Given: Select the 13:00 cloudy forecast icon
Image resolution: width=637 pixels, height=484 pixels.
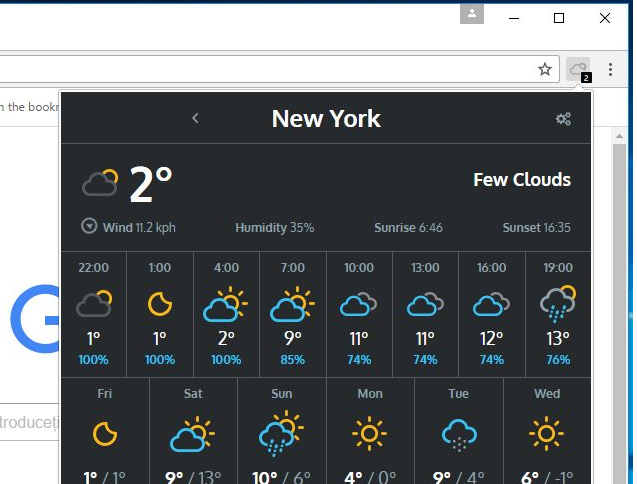Looking at the screenshot, I should [425, 304].
